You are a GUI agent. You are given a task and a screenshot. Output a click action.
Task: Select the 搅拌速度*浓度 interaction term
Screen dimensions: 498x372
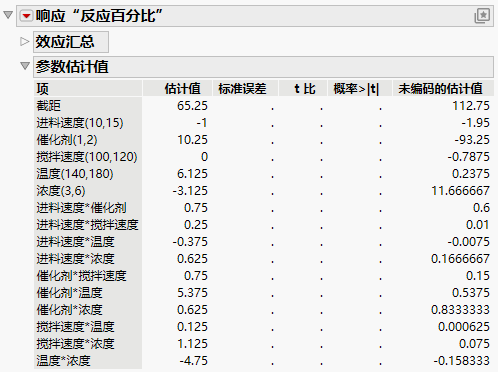[75, 344]
